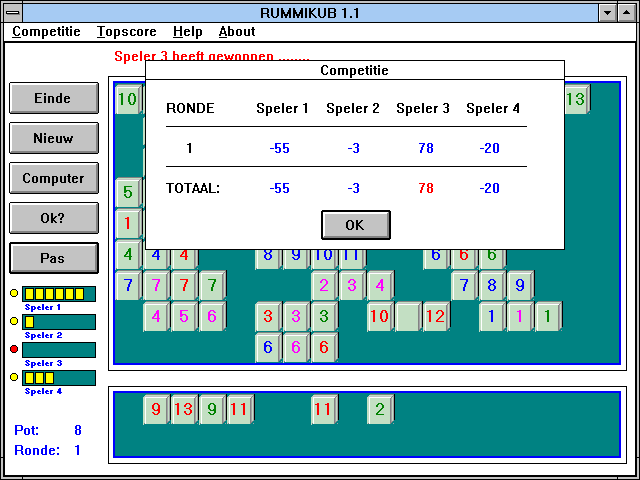640x480 pixels.
Task: Open the Help menu
Action: pyautogui.click(x=187, y=31)
